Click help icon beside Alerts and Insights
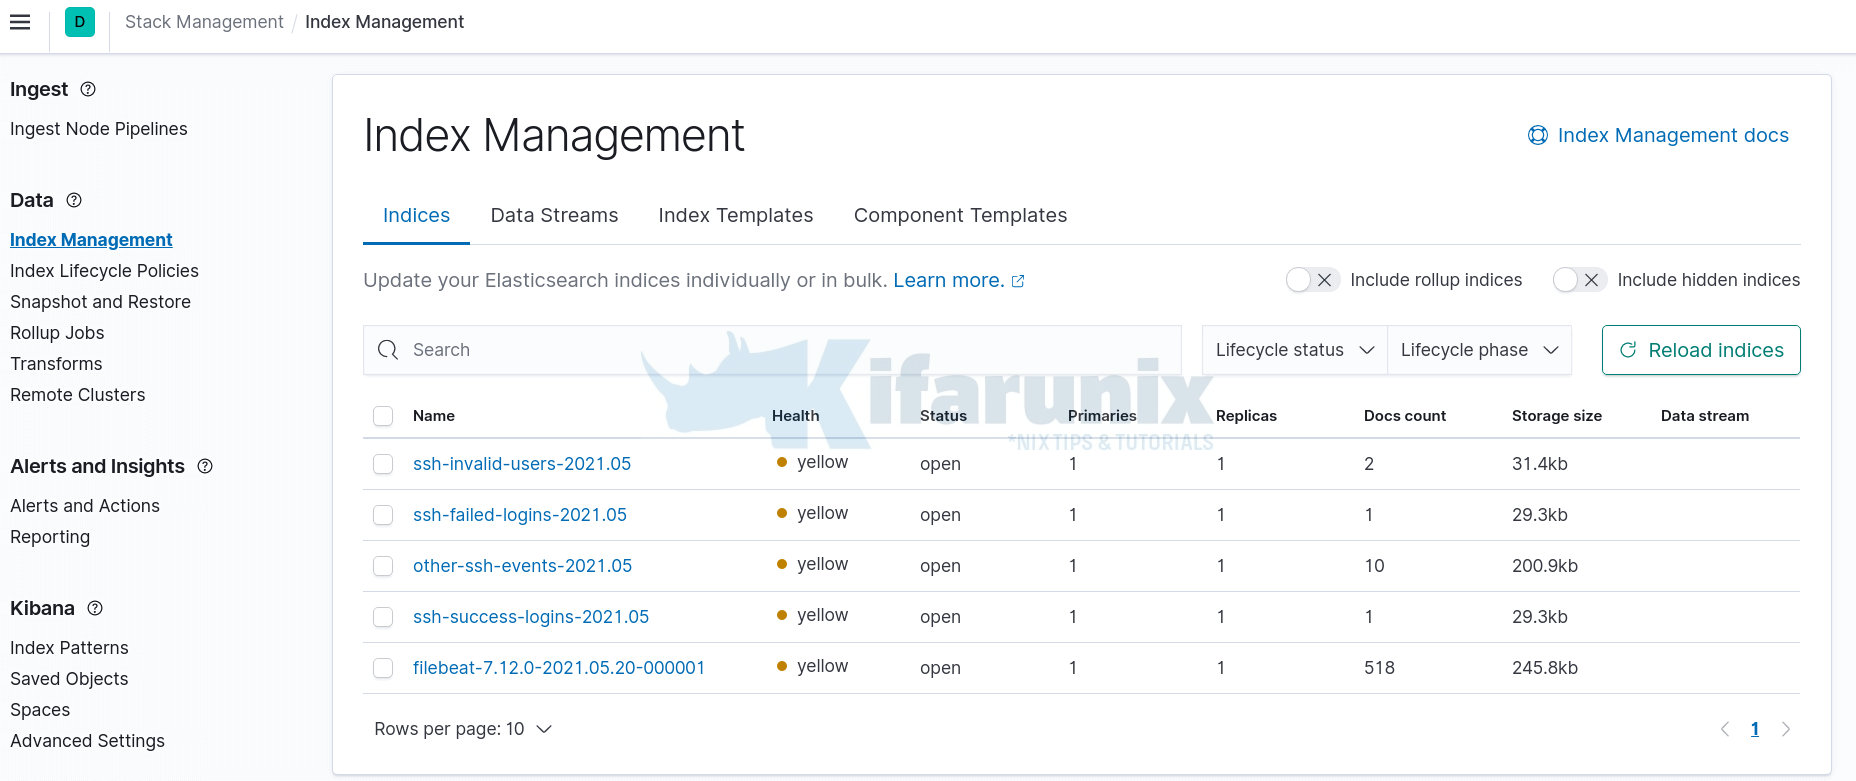The width and height of the screenshot is (1856, 781). [x=205, y=466]
